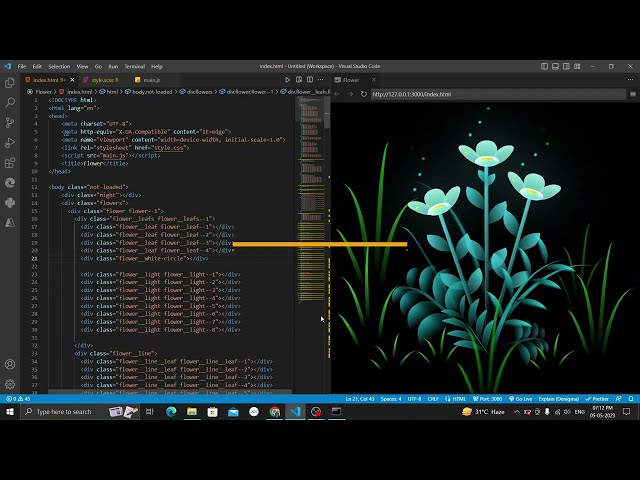Open the Manage gear in activity bar
The width and height of the screenshot is (640, 480).
coord(10,384)
